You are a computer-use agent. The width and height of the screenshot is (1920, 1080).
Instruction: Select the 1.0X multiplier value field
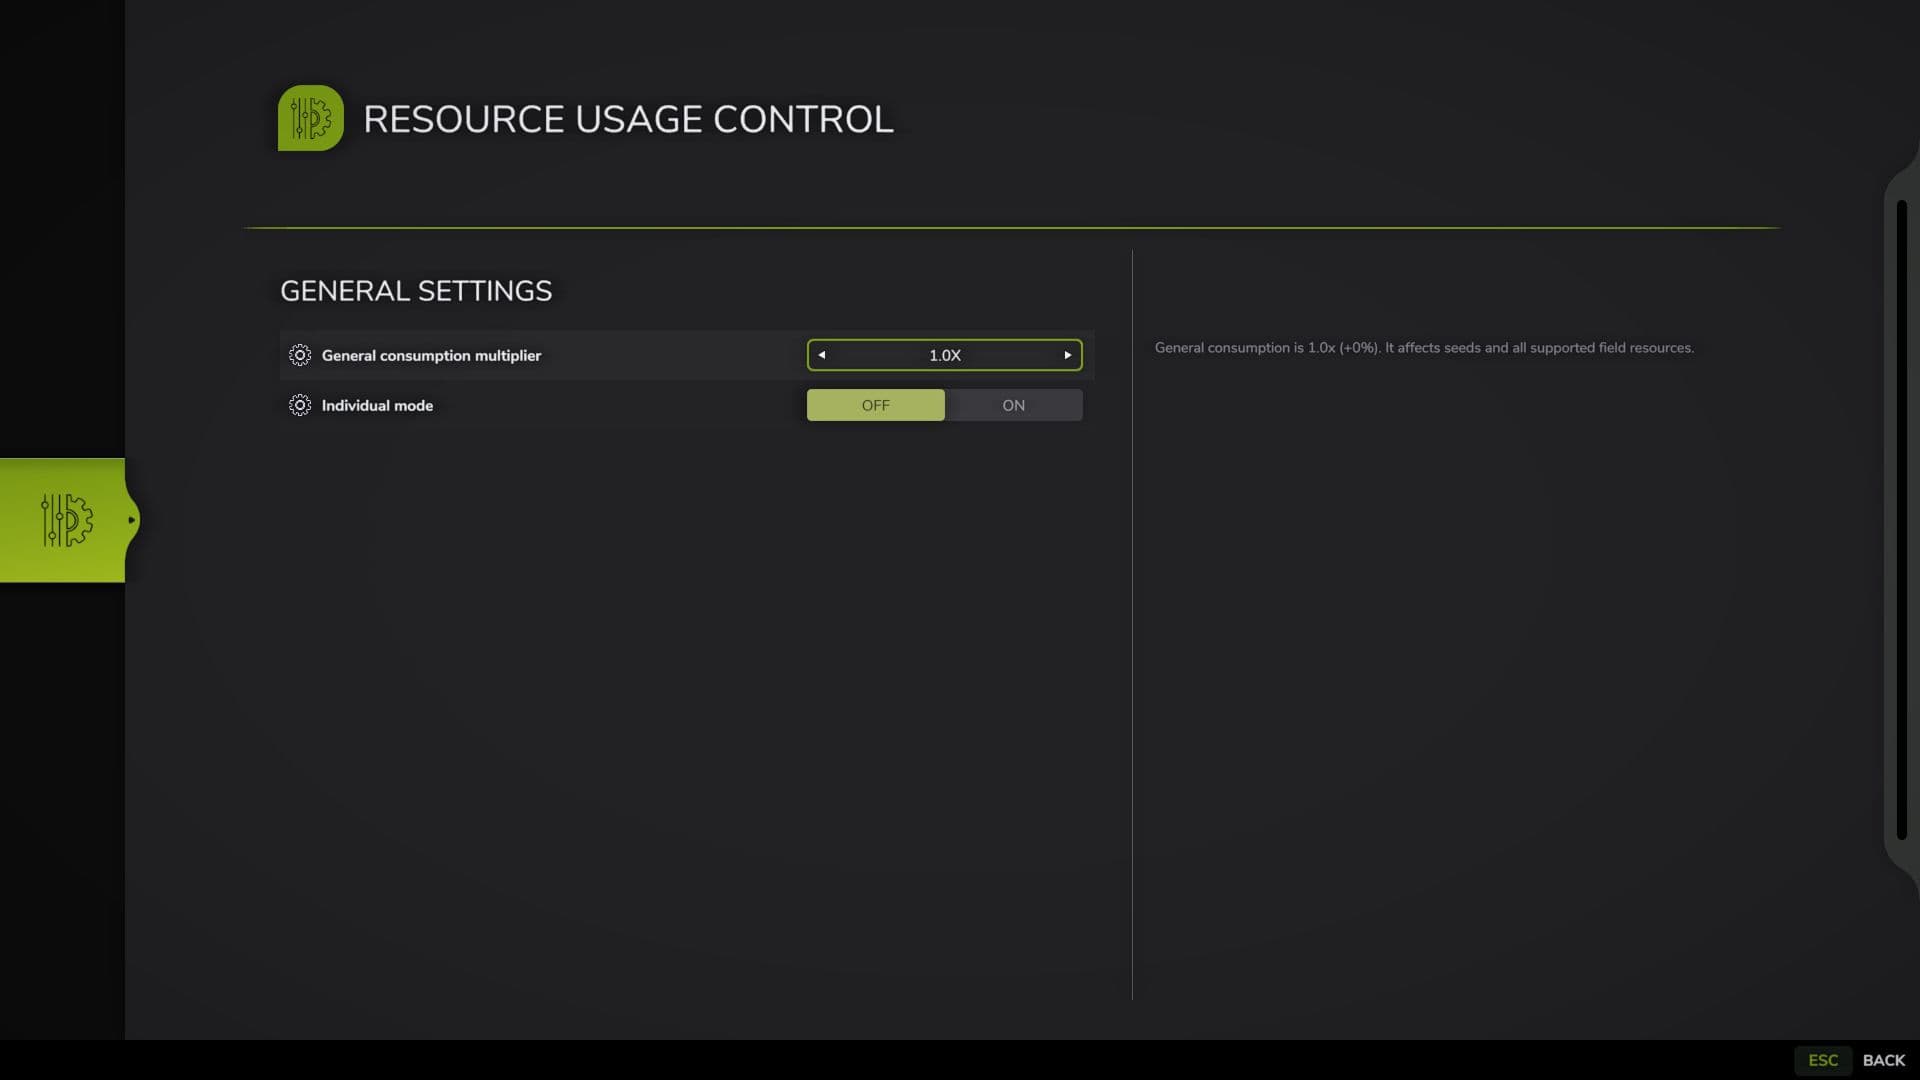click(x=945, y=355)
